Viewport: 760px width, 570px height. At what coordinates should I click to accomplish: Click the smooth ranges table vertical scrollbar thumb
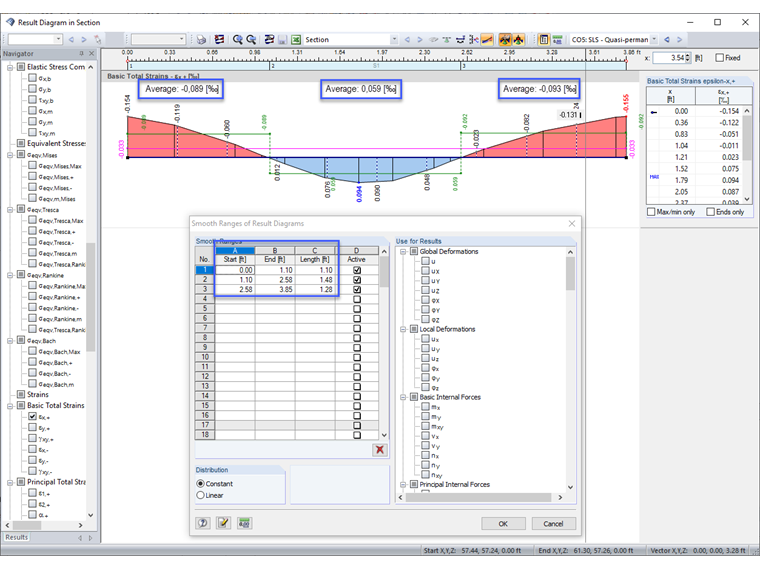point(384,272)
